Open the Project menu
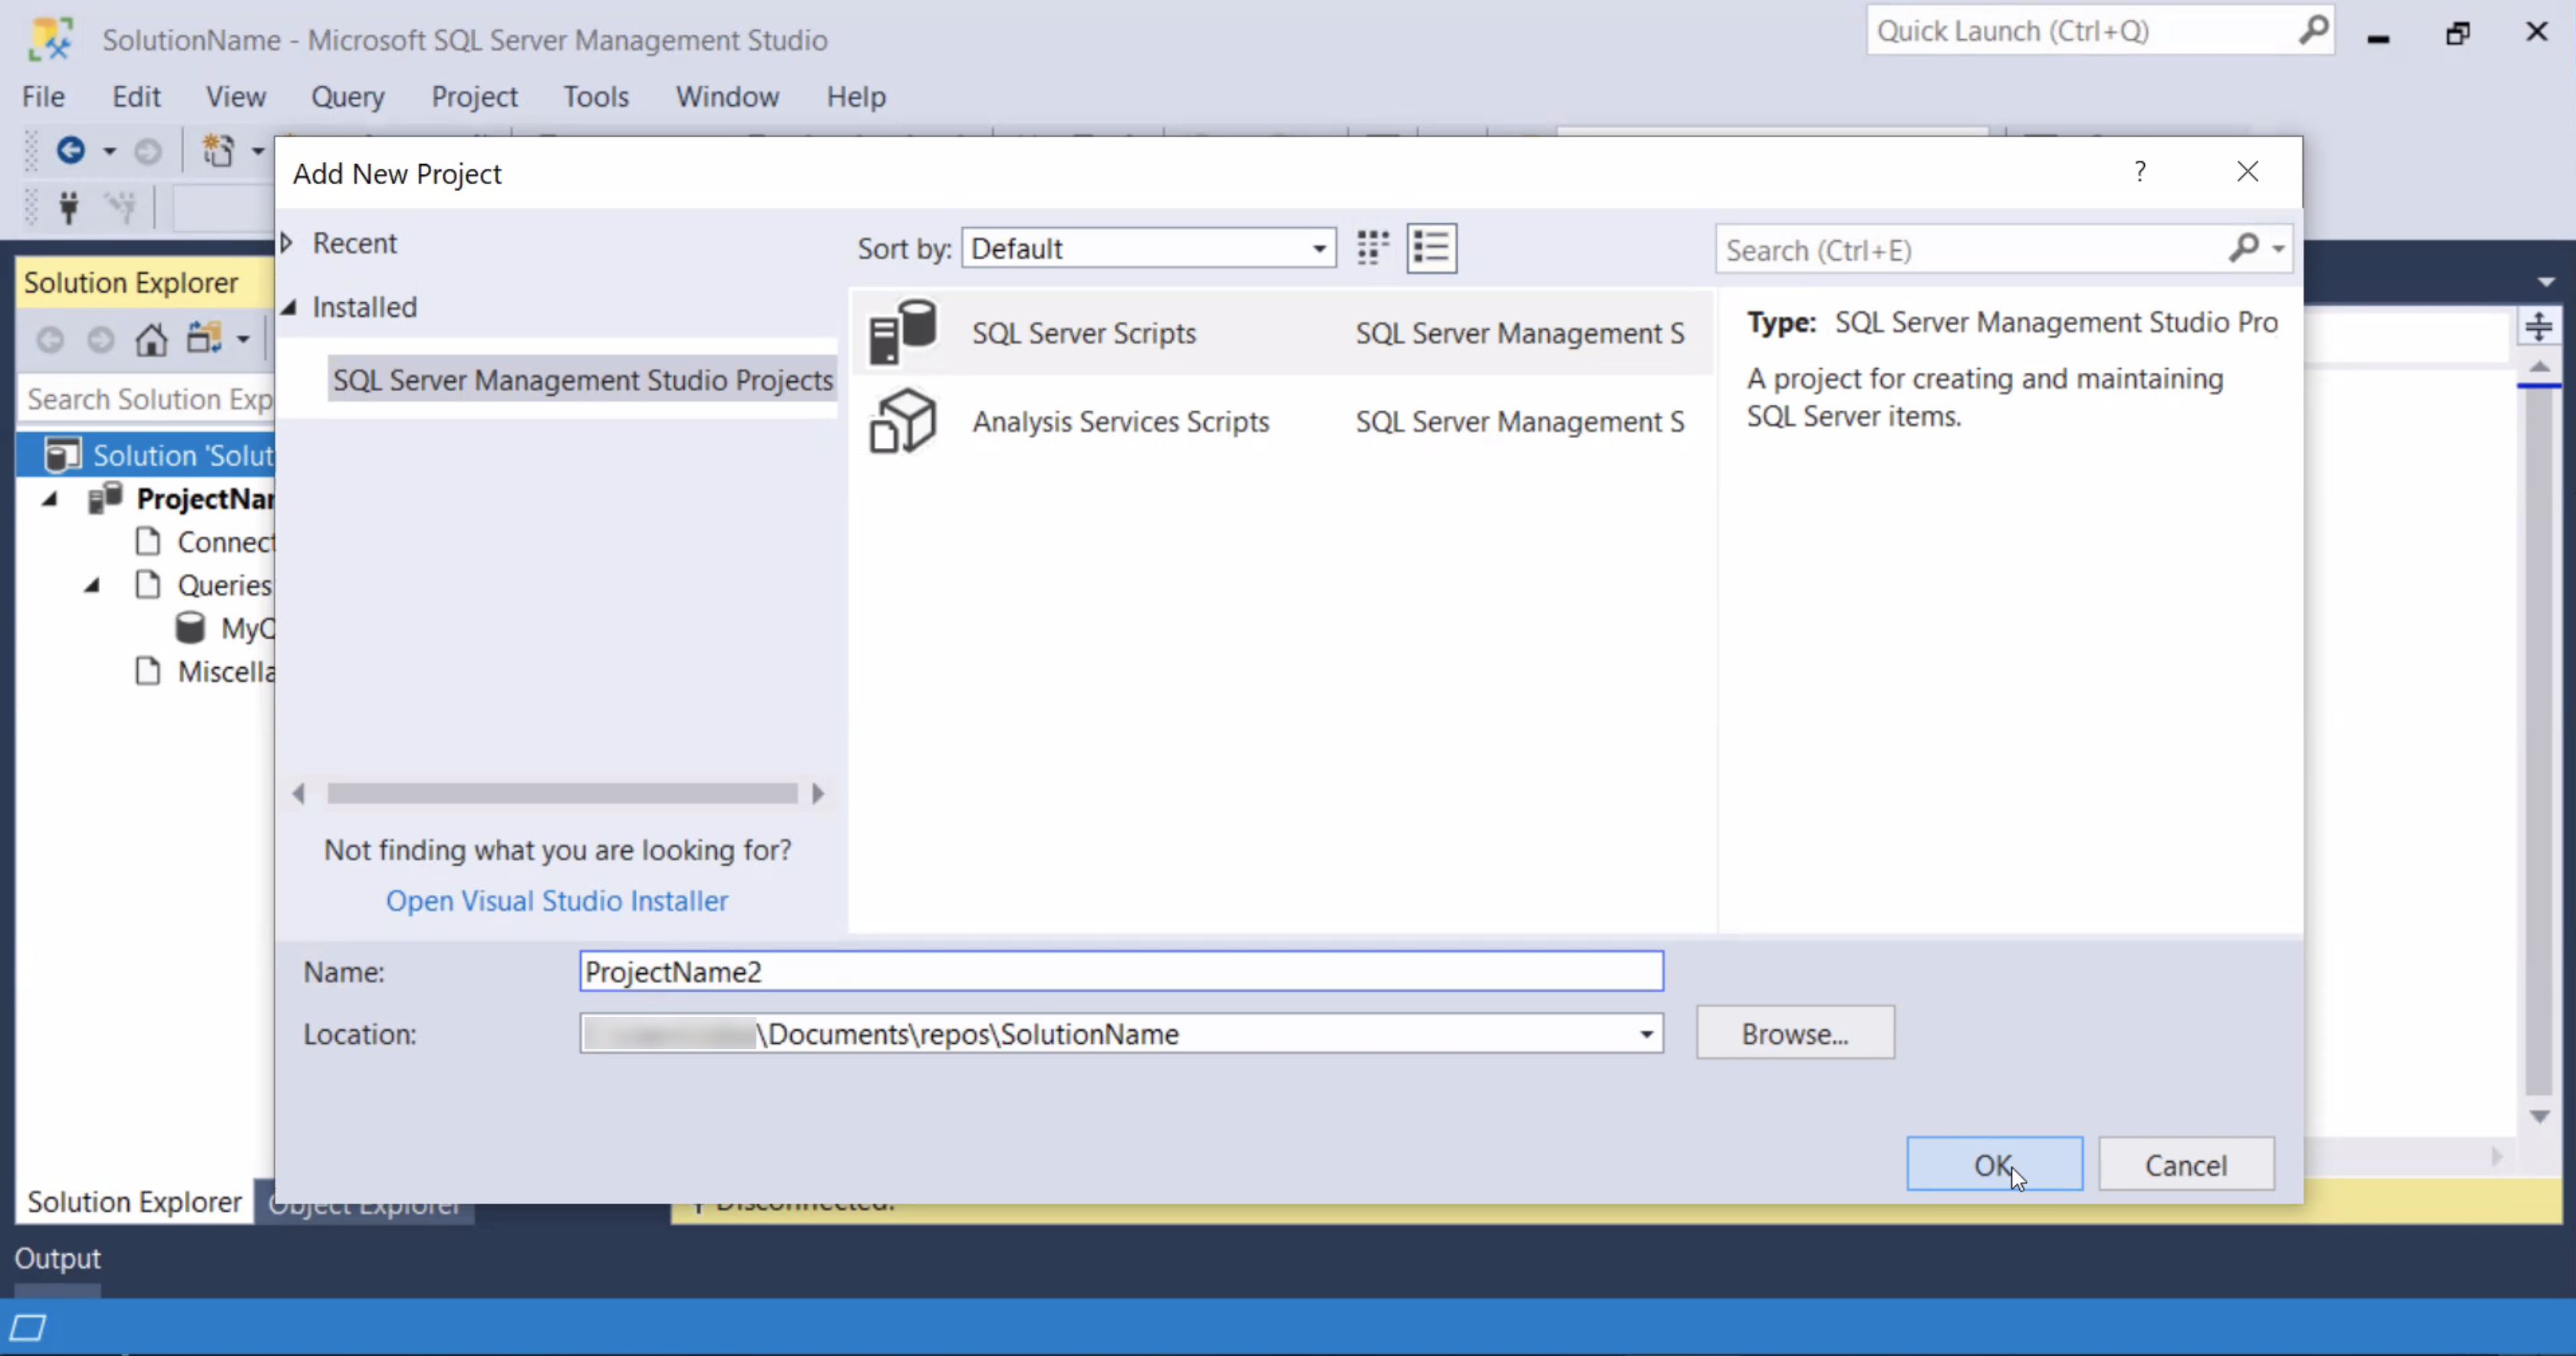 (x=475, y=96)
